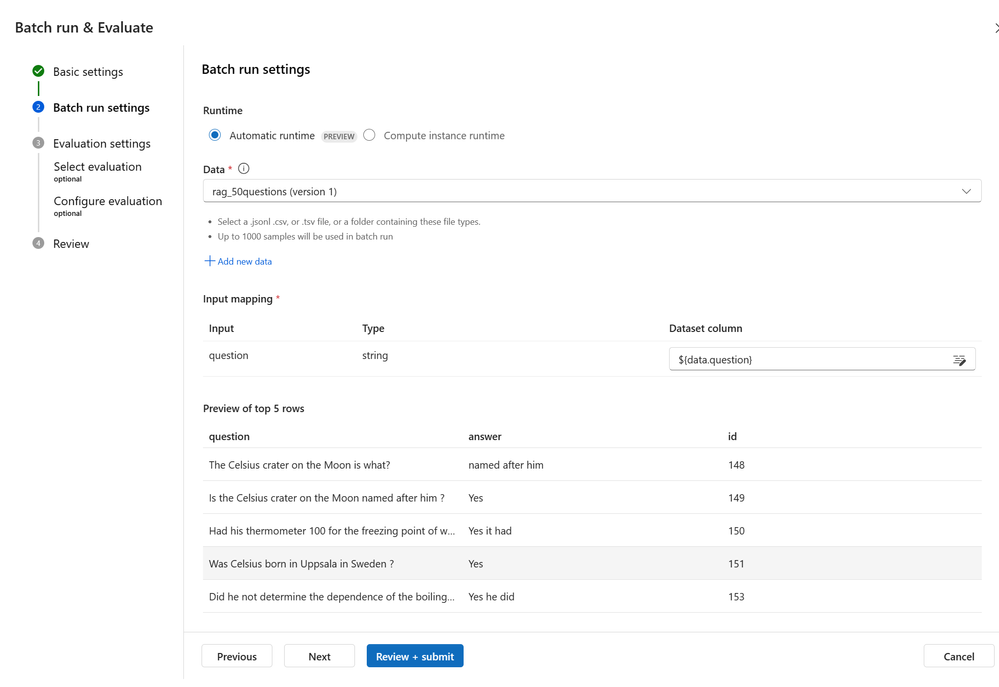Open the Data dropdown rag_50questions
The image size is (999, 687).
[592, 191]
